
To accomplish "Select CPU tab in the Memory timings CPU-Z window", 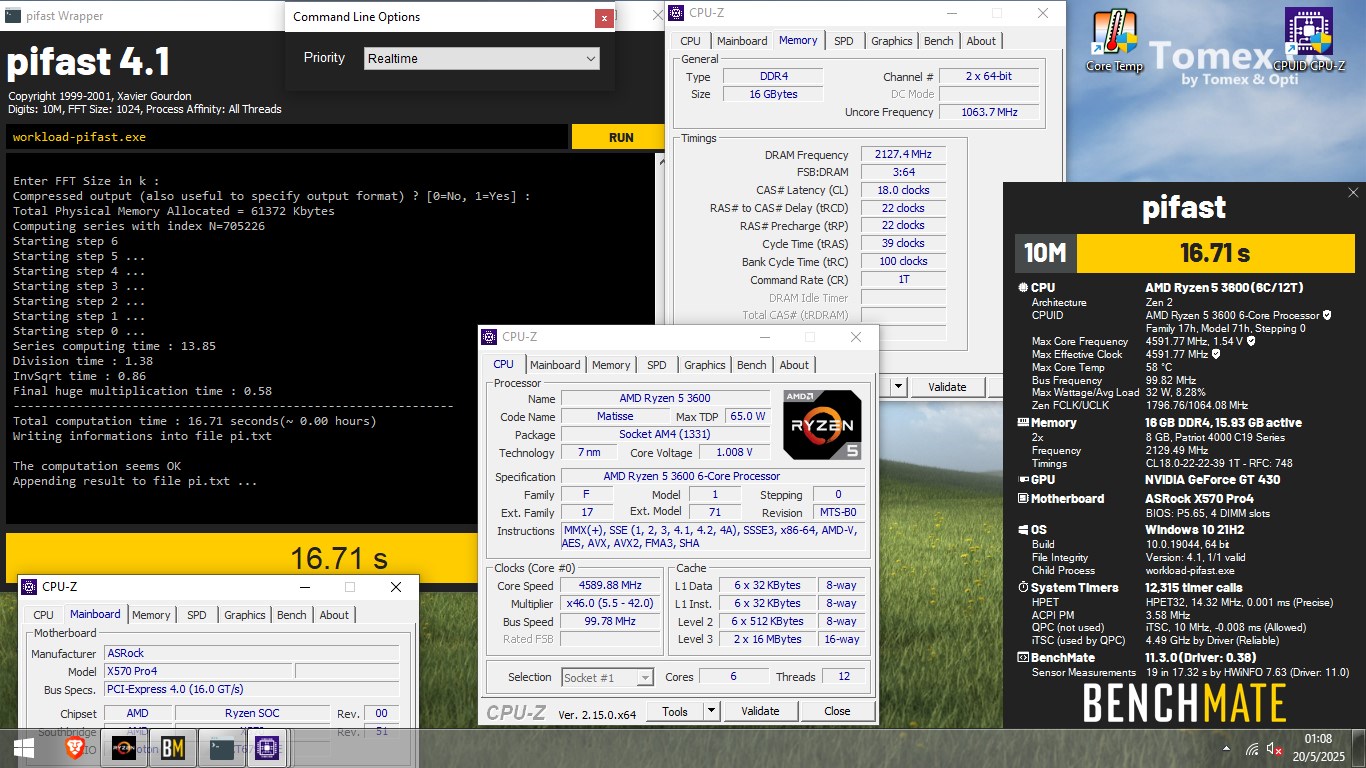I will [690, 41].
